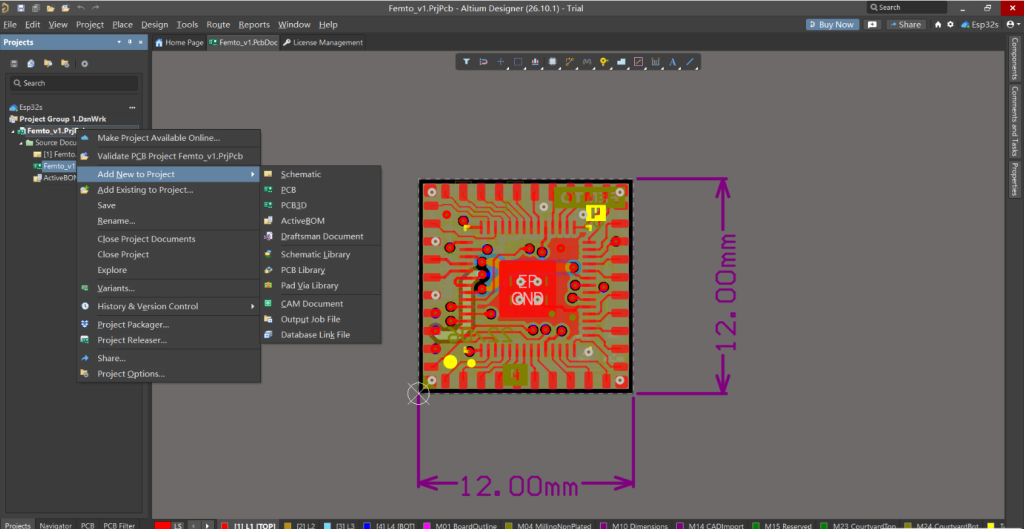The width and height of the screenshot is (1024, 529).
Task: Open the Snap options magnet icon
Action: (483, 61)
